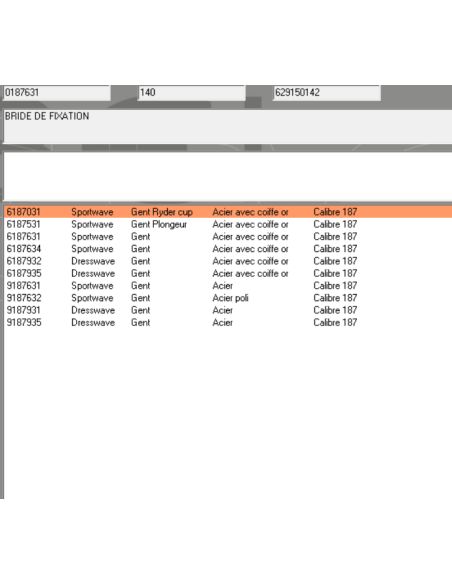The height and width of the screenshot is (584, 452).
Task: Click Calibre 187 in the 9187935 row
Action: pyautogui.click(x=335, y=323)
